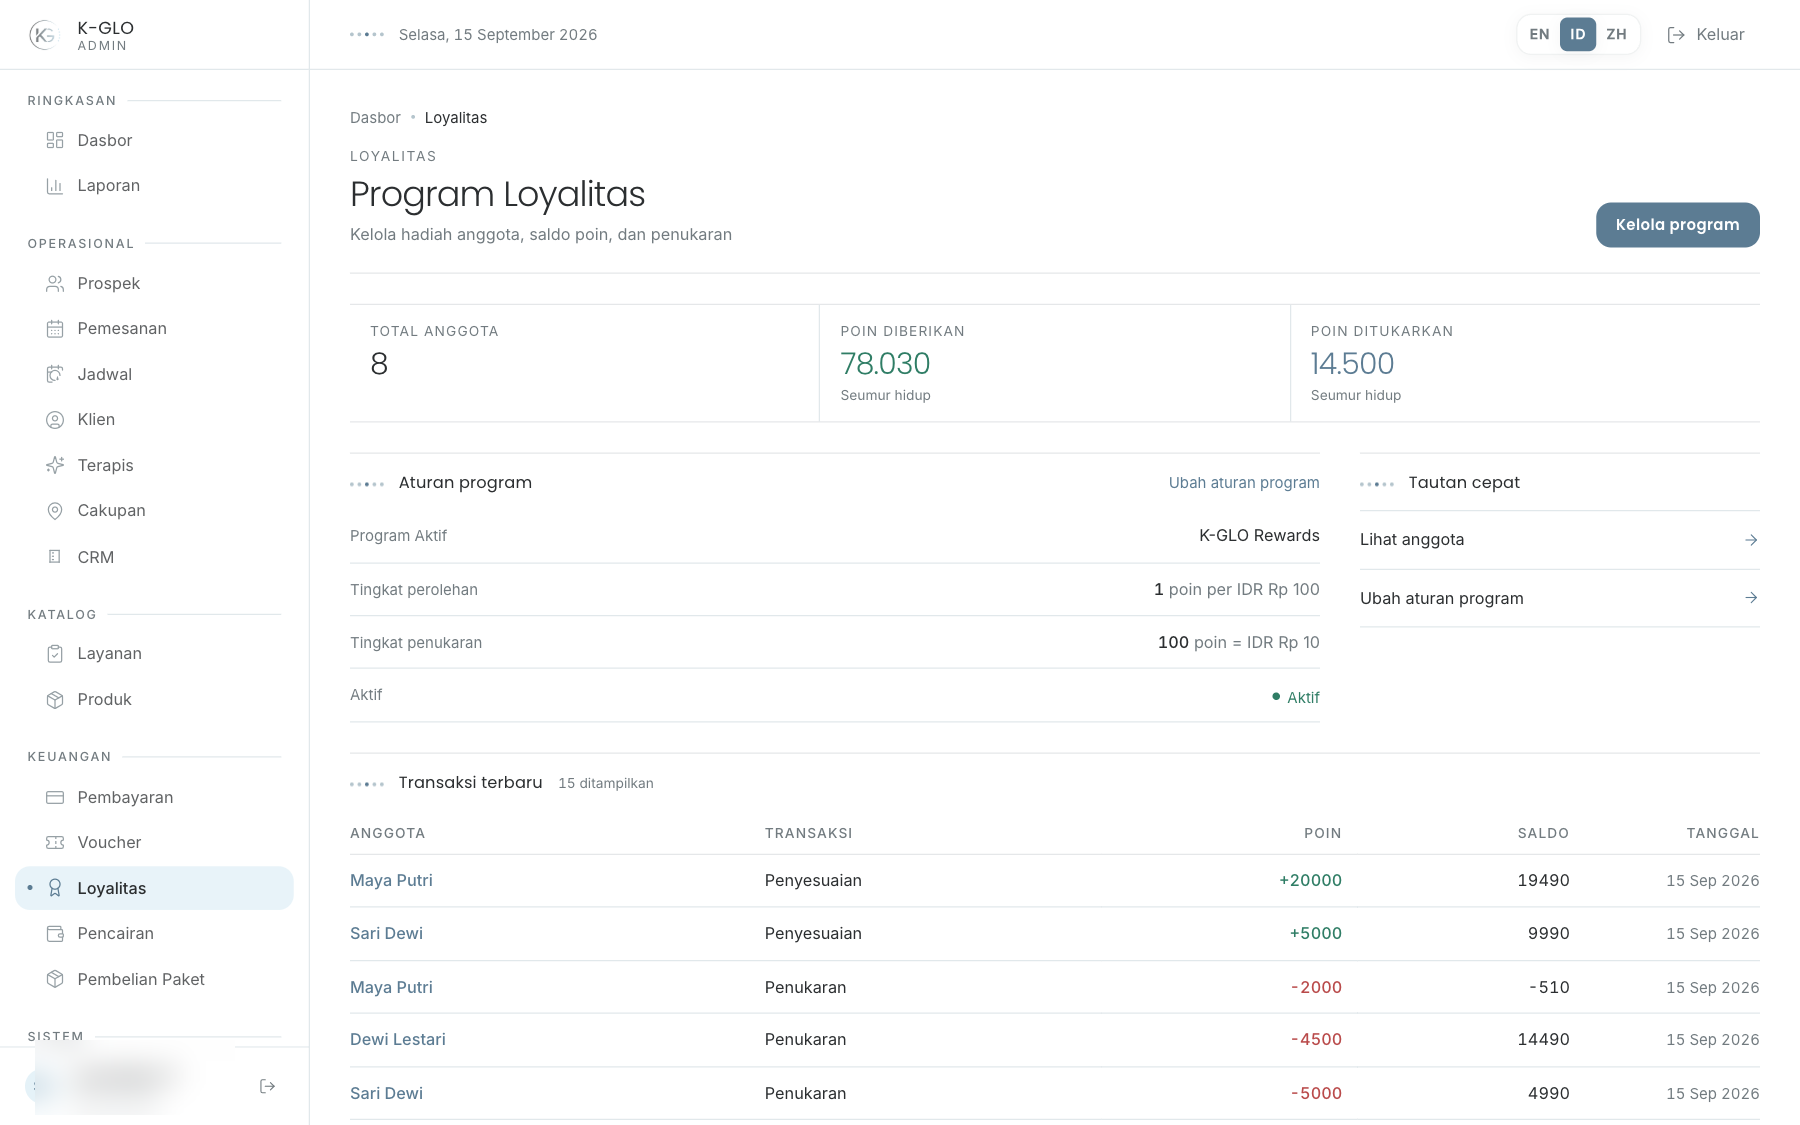Click Ubah aturan program link in Aturan program header
The width and height of the screenshot is (1800, 1125).
(x=1244, y=483)
